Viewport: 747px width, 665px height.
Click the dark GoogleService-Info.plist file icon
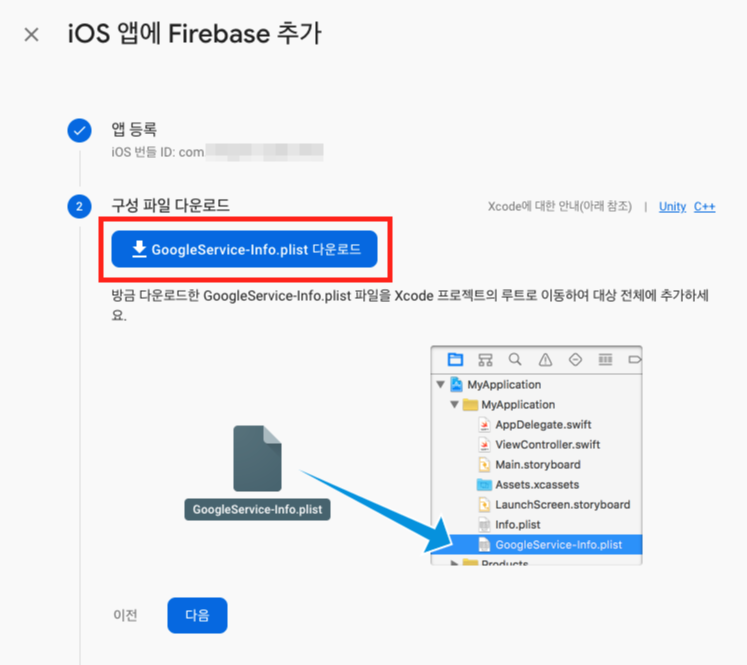[x=257, y=458]
